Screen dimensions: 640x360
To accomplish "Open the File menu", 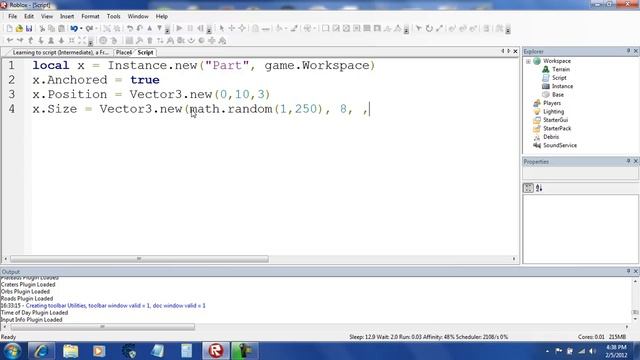I will coord(13,16).
